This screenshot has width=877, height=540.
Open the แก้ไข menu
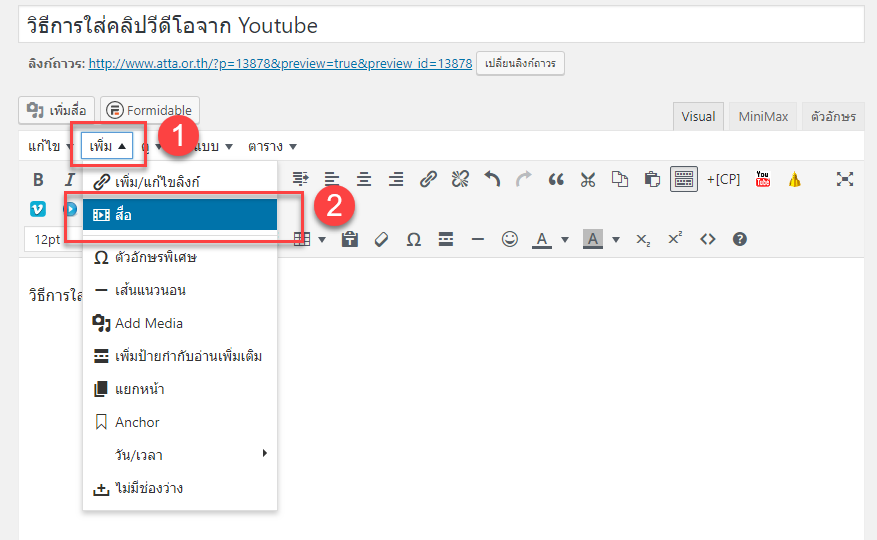49,147
